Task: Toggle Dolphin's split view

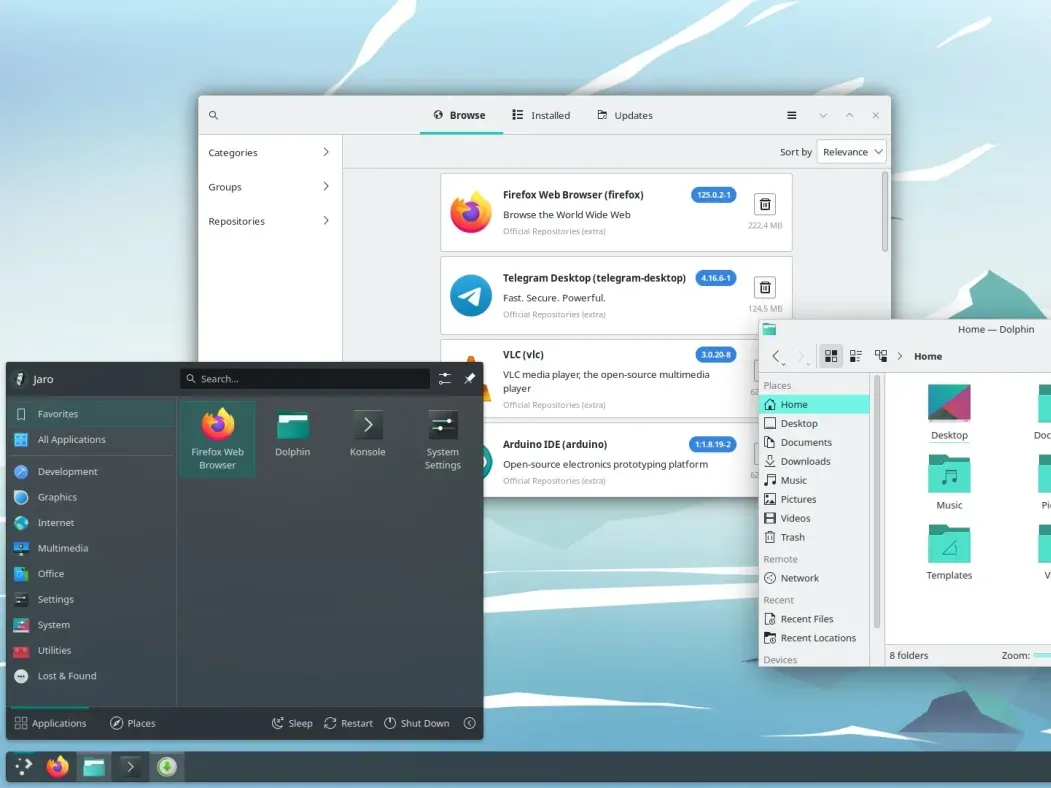Action: point(881,355)
